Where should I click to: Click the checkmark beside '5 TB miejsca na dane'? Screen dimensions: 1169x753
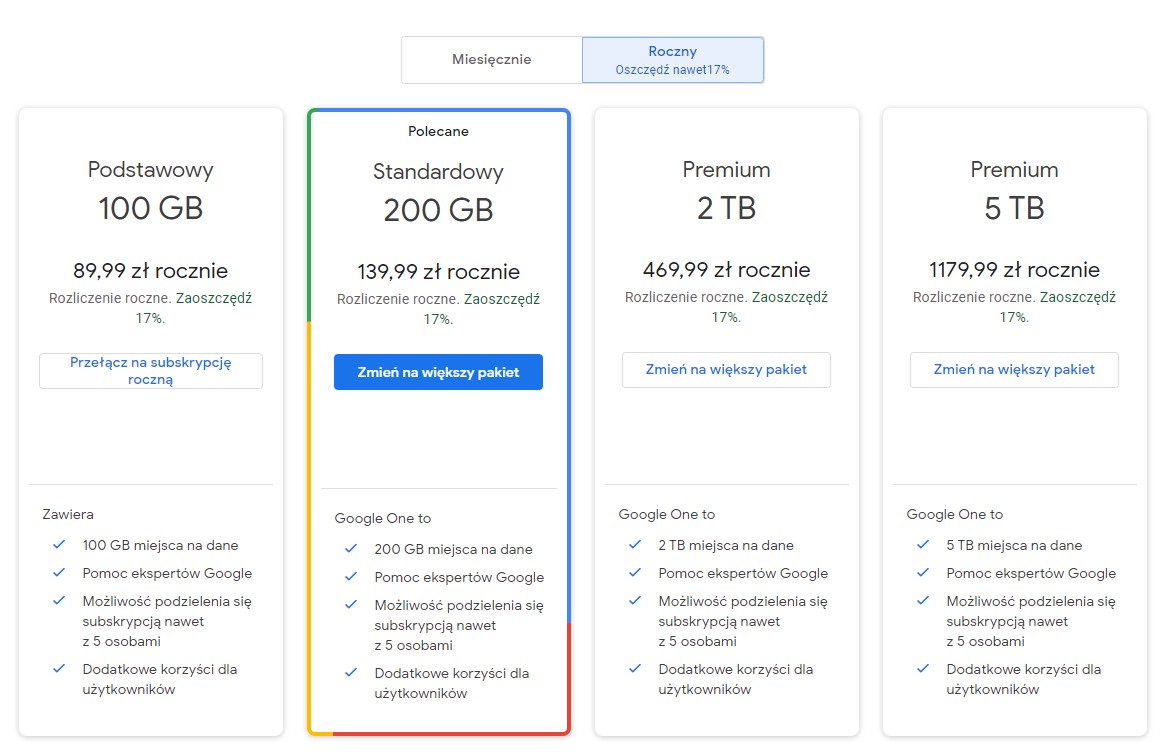coord(923,545)
